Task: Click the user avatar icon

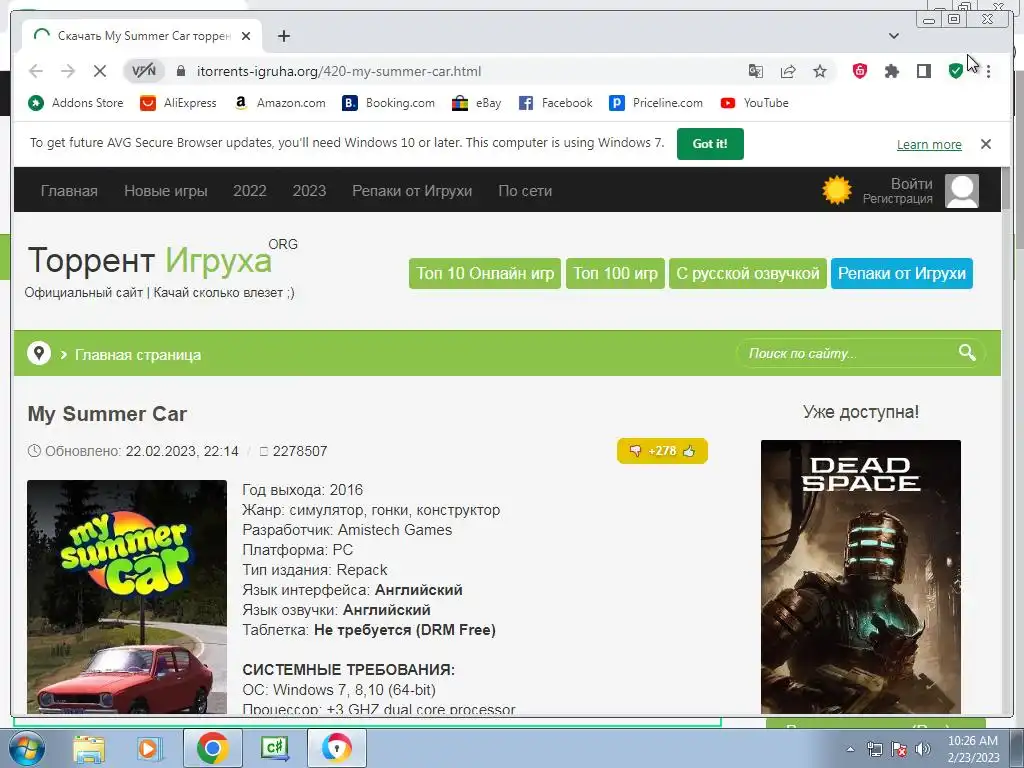Action: (962, 191)
